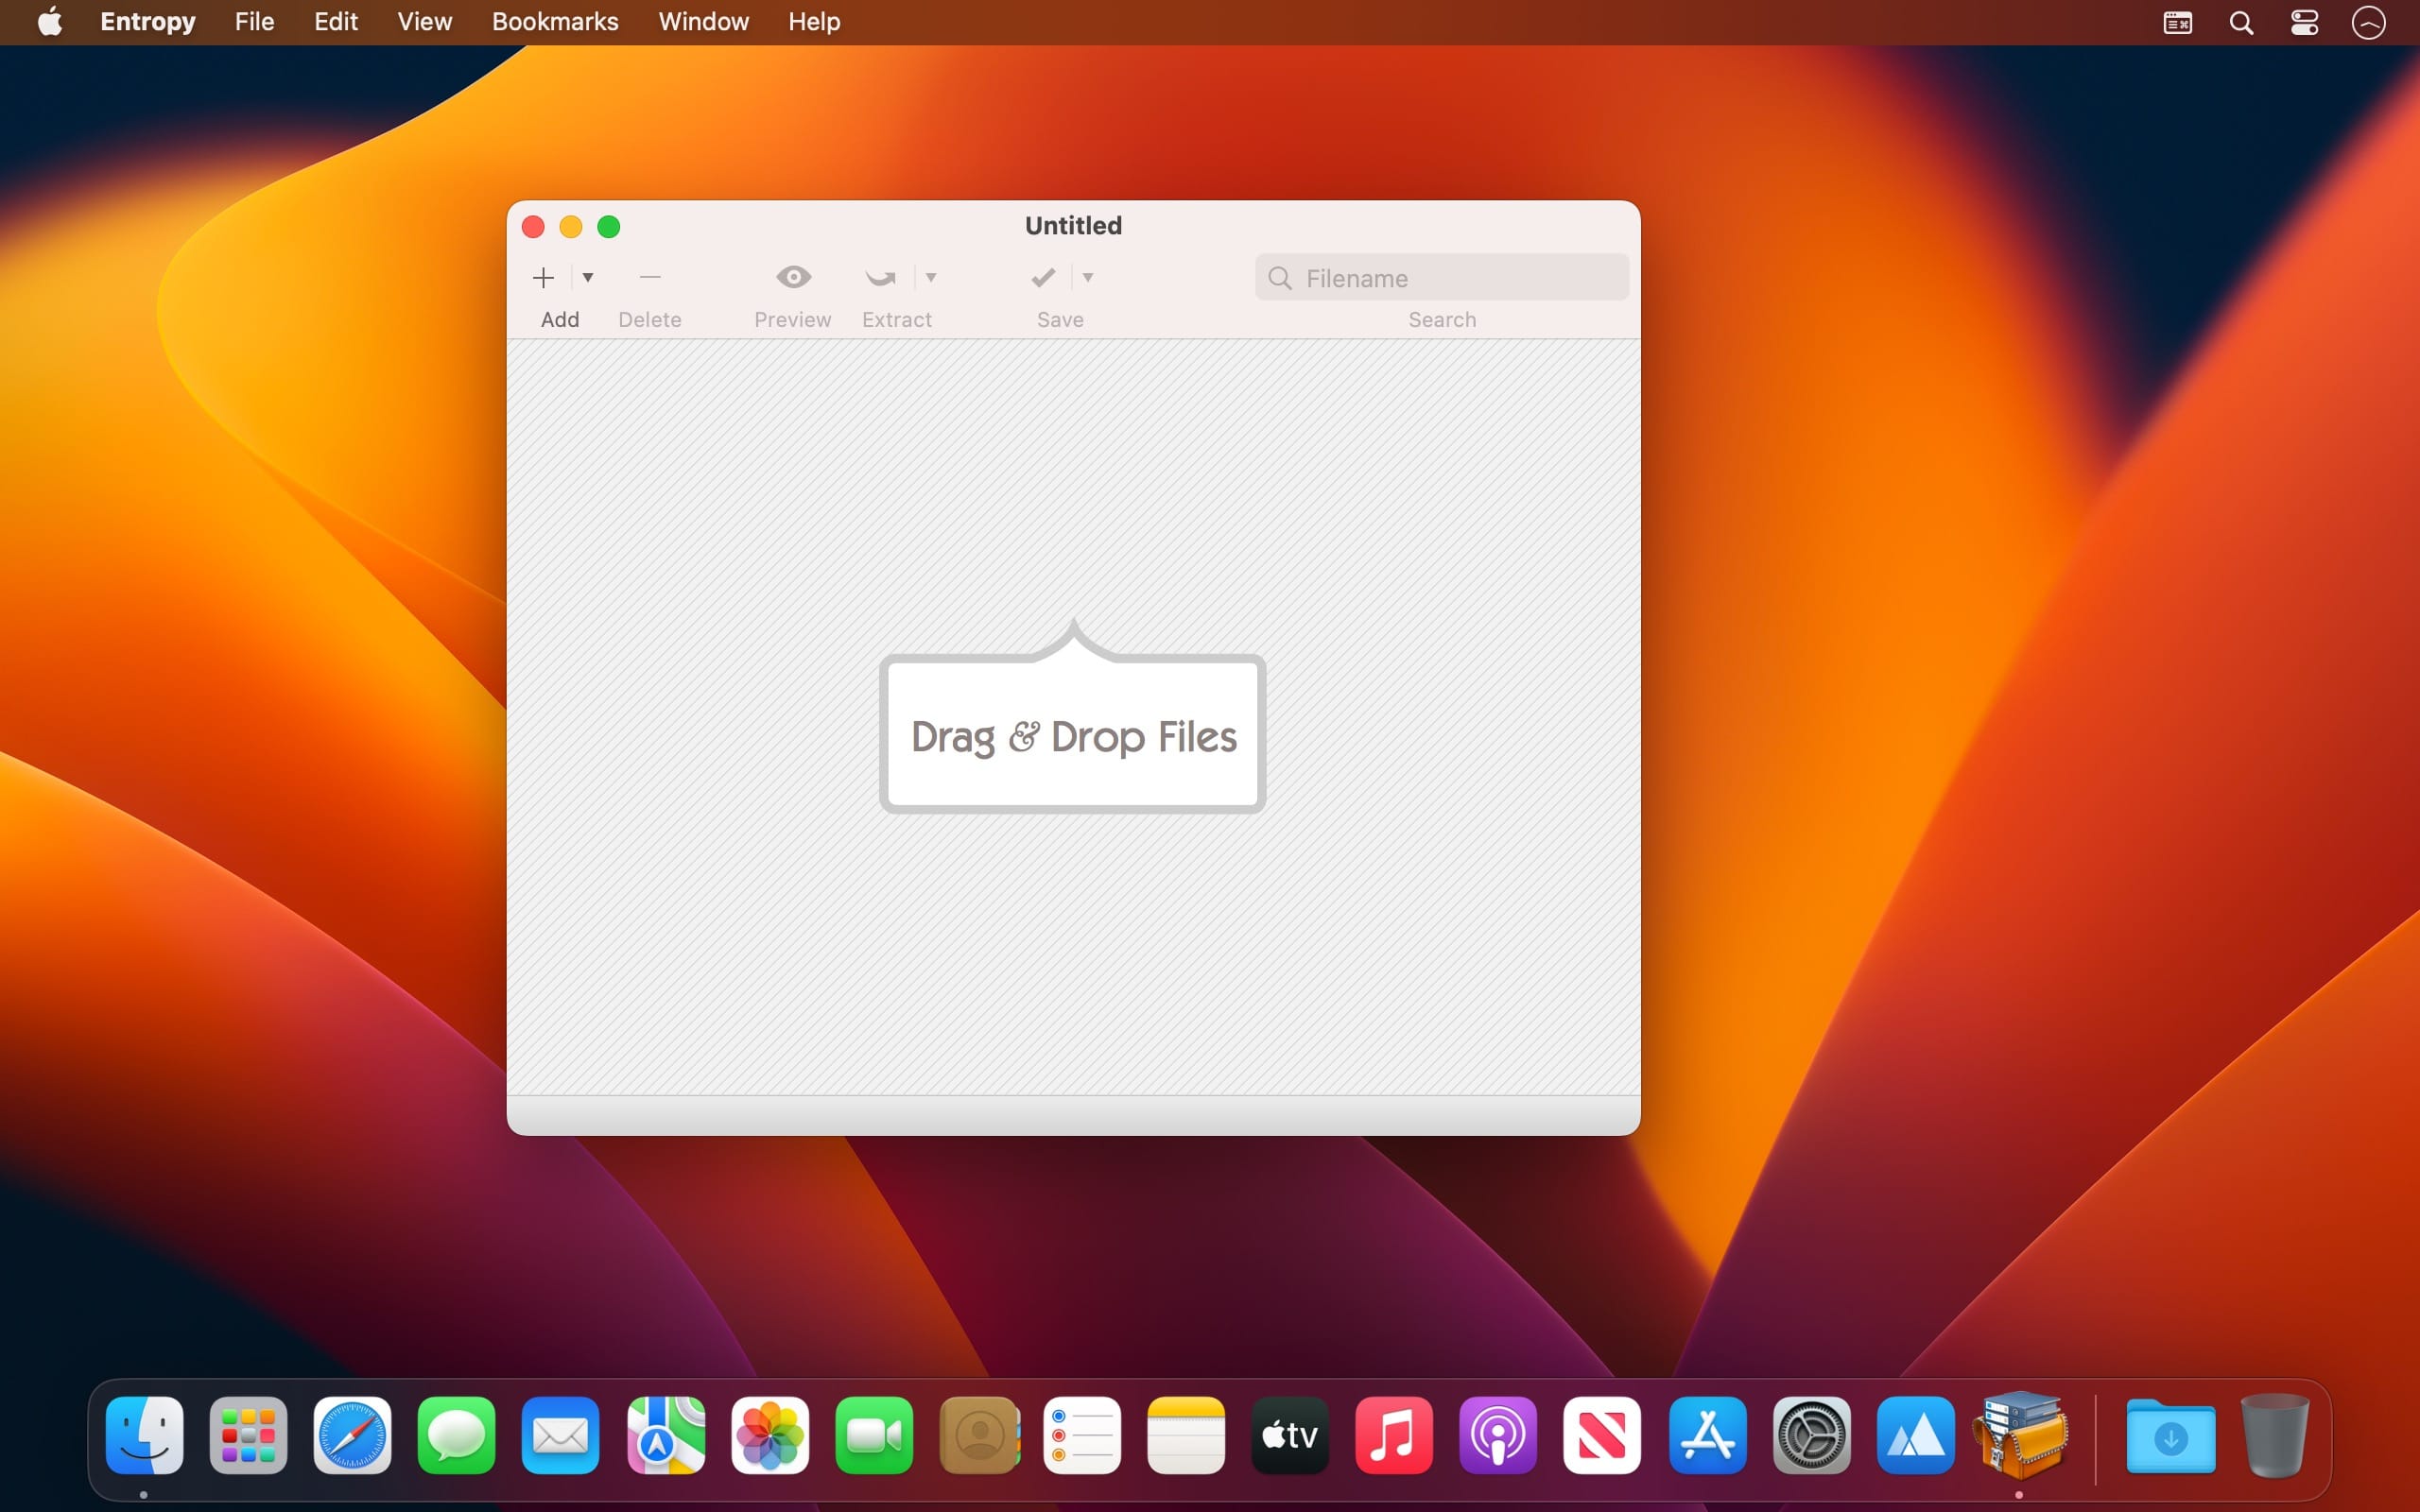Open App Store from the Dock

tap(1708, 1436)
